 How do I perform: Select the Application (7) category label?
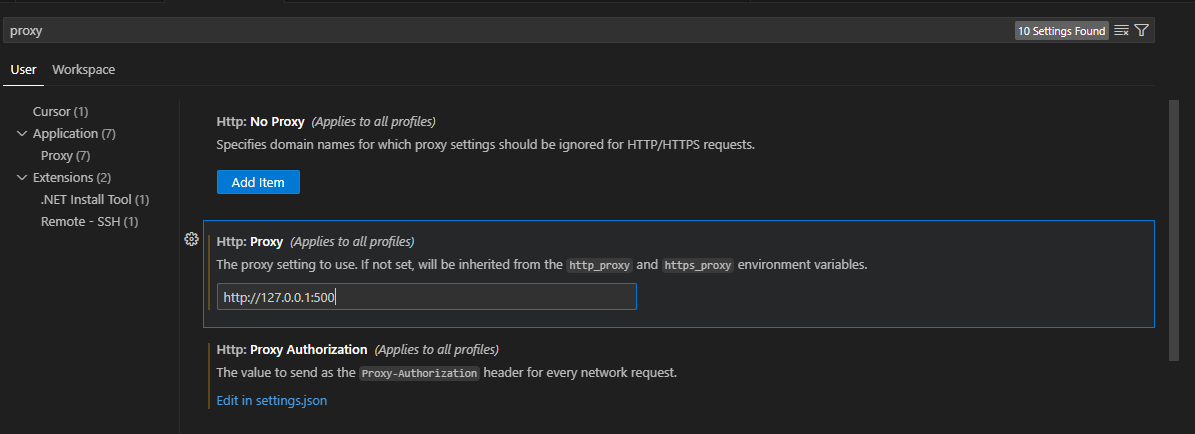[74, 133]
